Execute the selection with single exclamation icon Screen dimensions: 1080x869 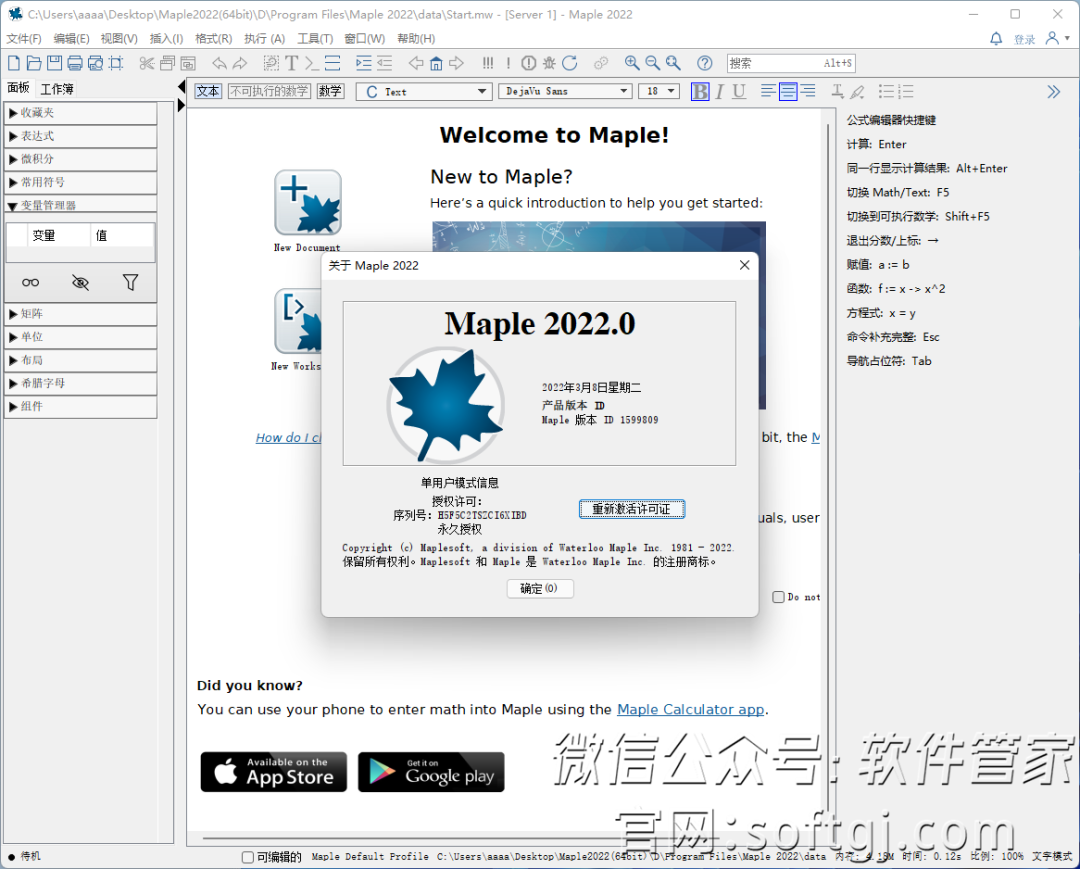(x=508, y=63)
